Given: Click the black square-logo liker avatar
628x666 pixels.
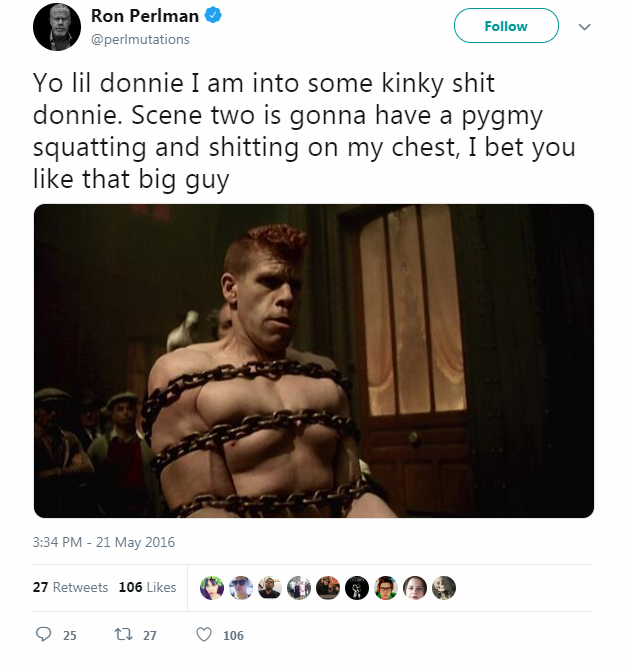Looking at the screenshot, I should click(x=357, y=588).
